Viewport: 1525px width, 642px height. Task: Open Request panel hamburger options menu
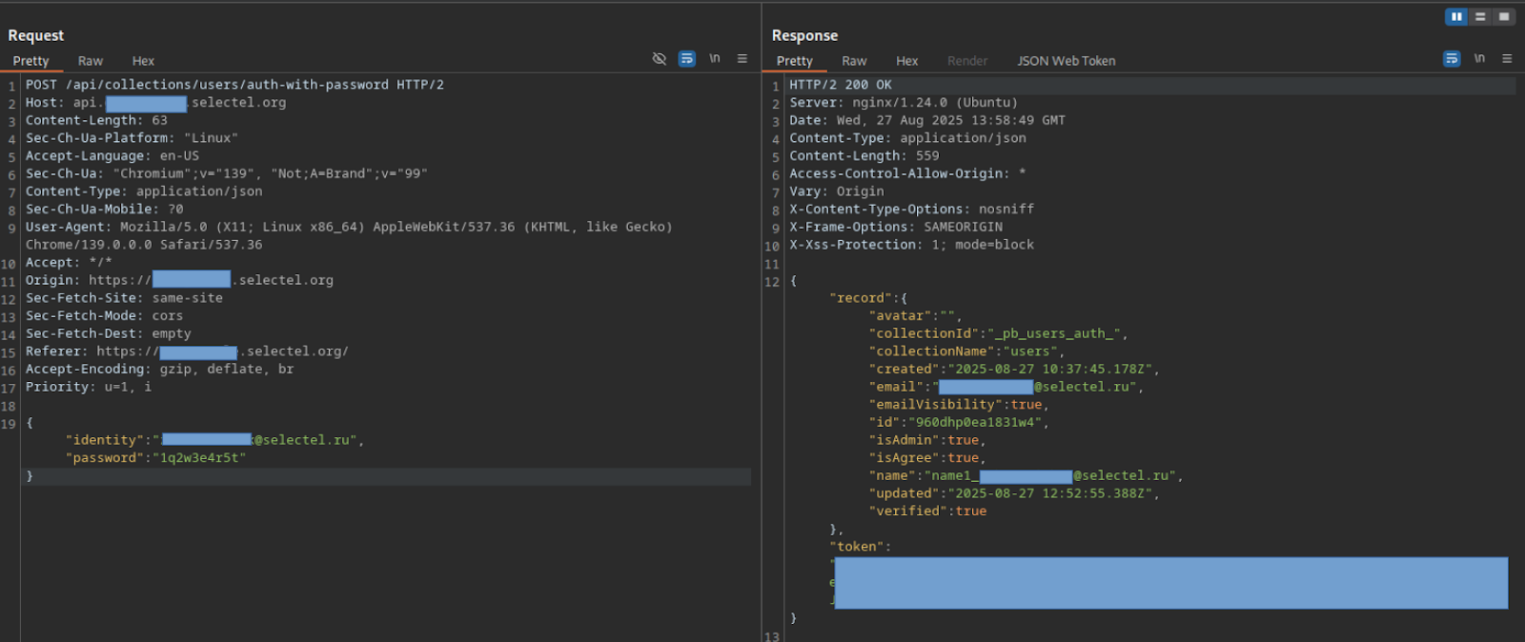(x=742, y=59)
